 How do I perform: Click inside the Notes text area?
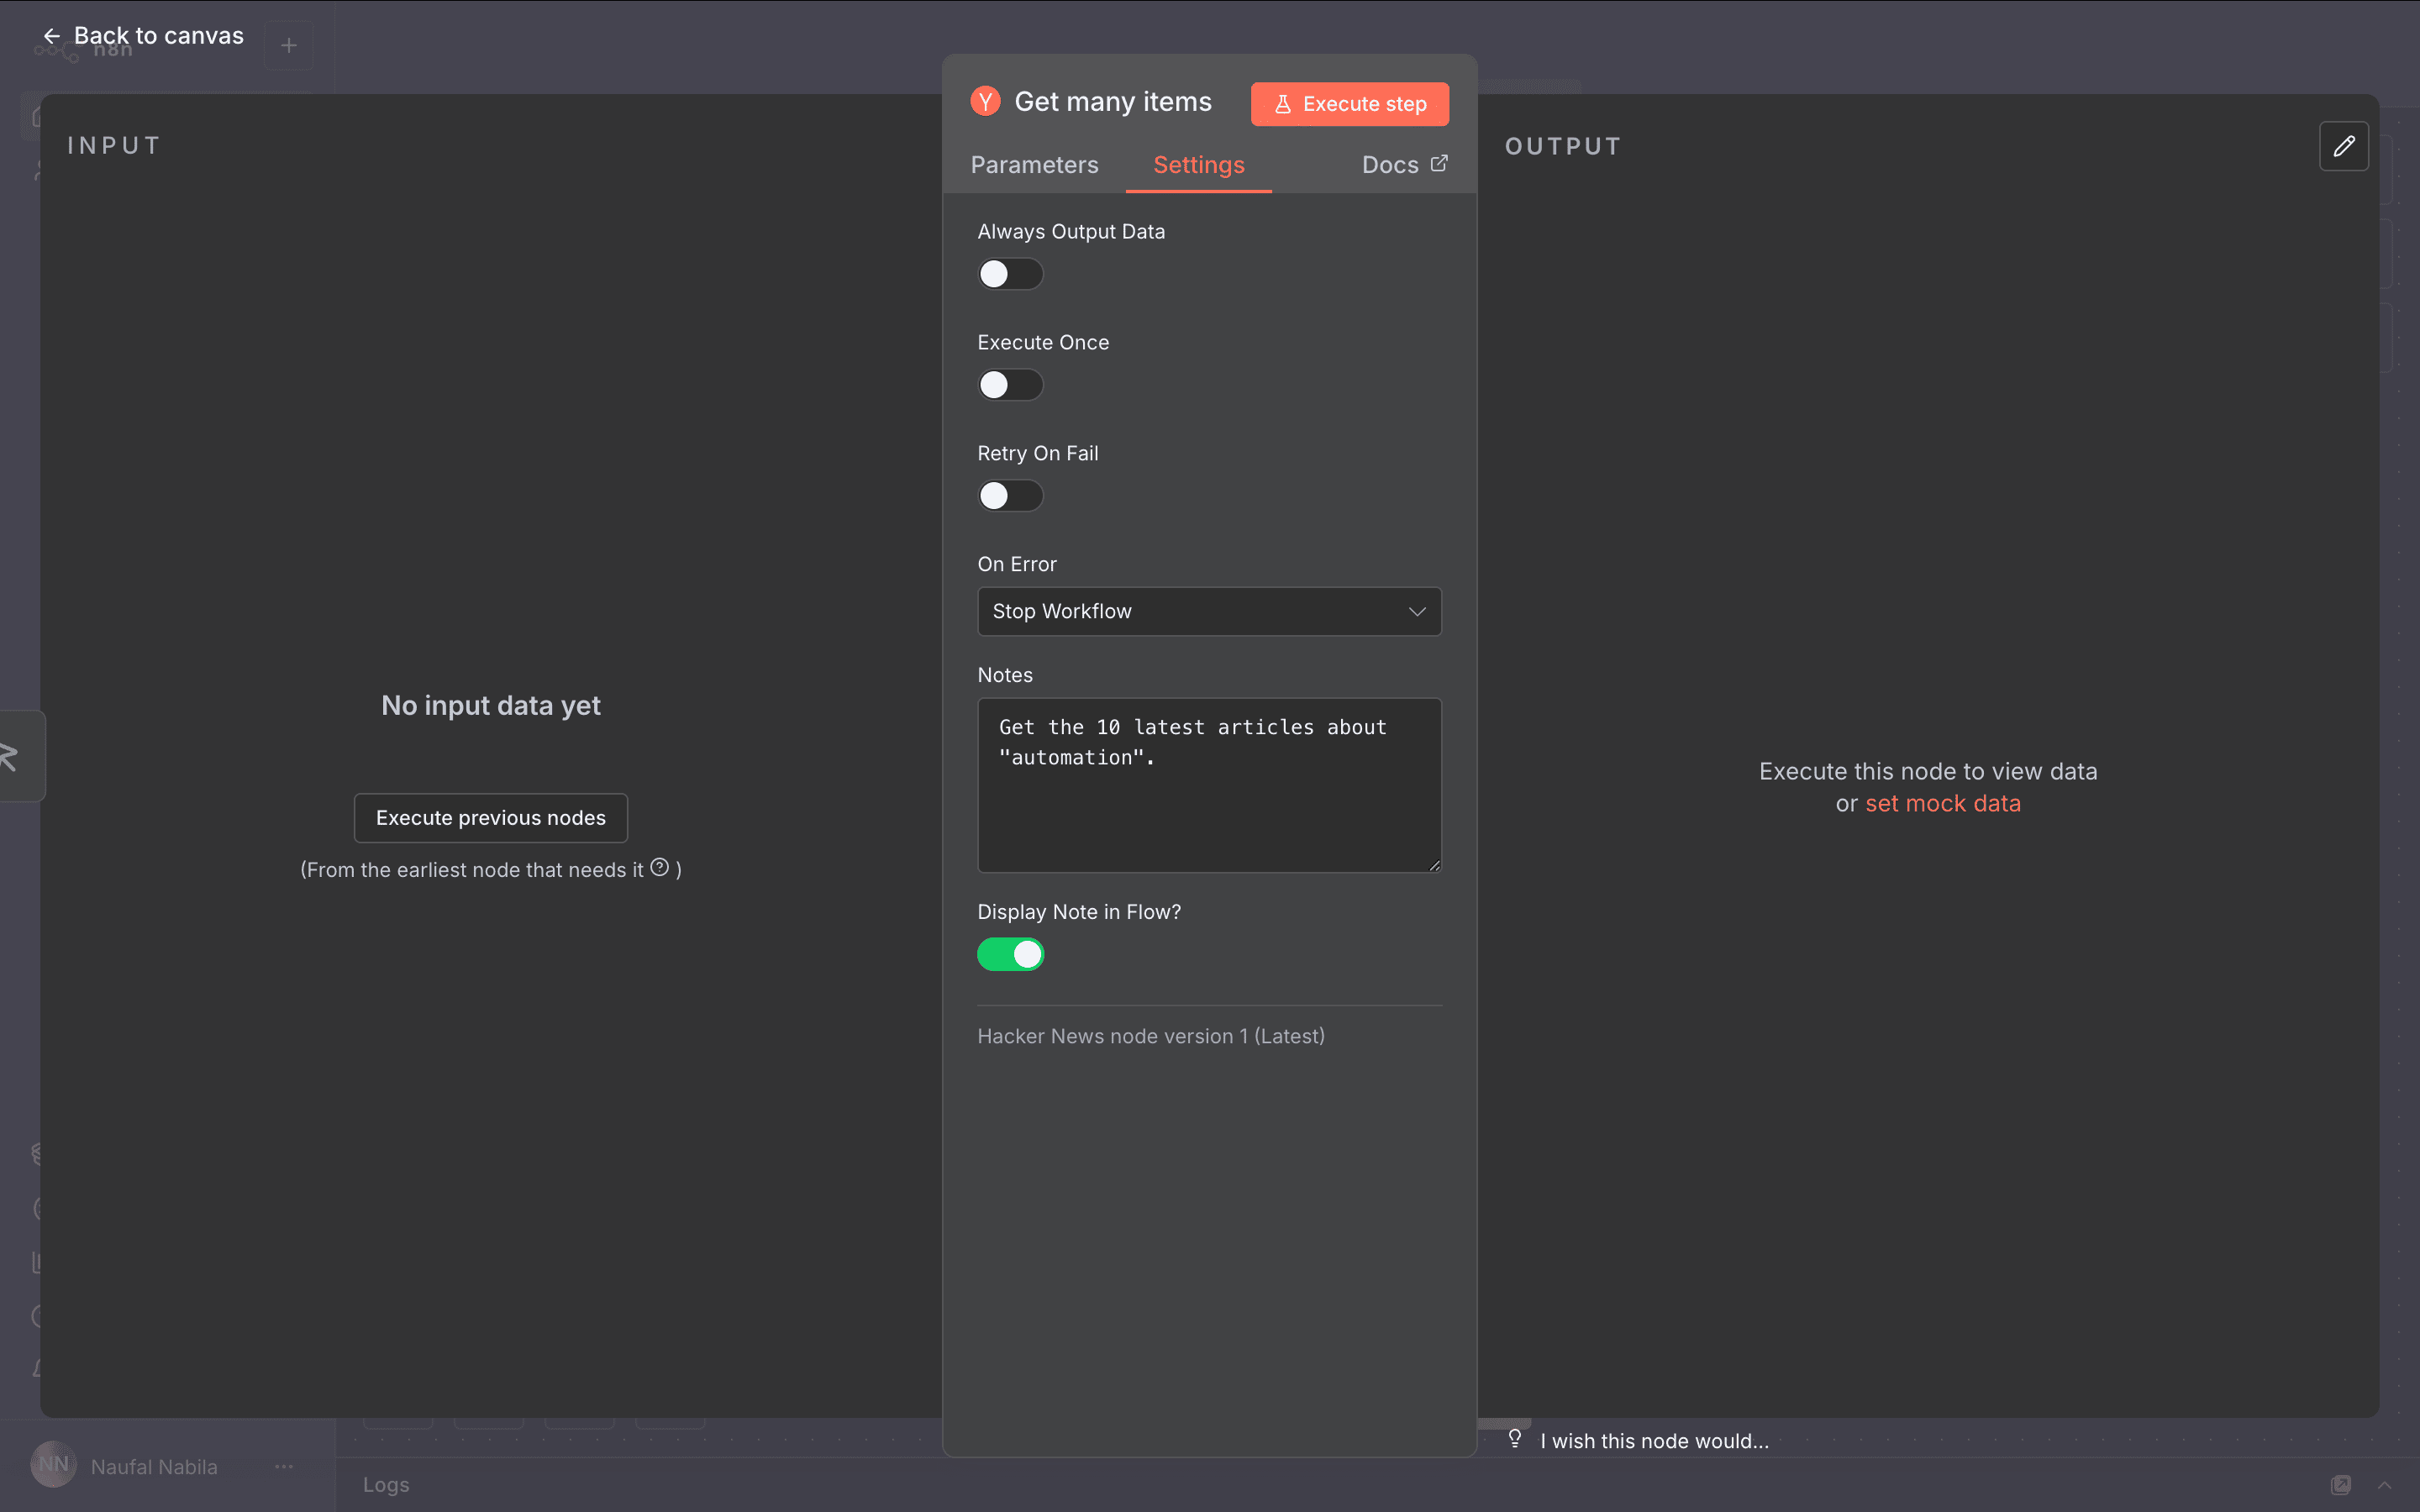pyautogui.click(x=1209, y=785)
